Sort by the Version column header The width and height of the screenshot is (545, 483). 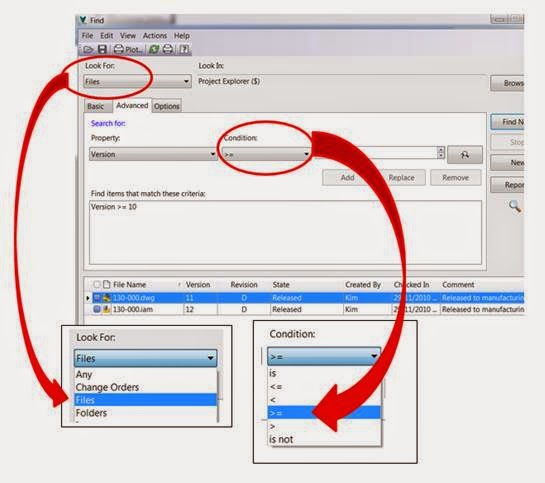pyautogui.click(x=198, y=285)
